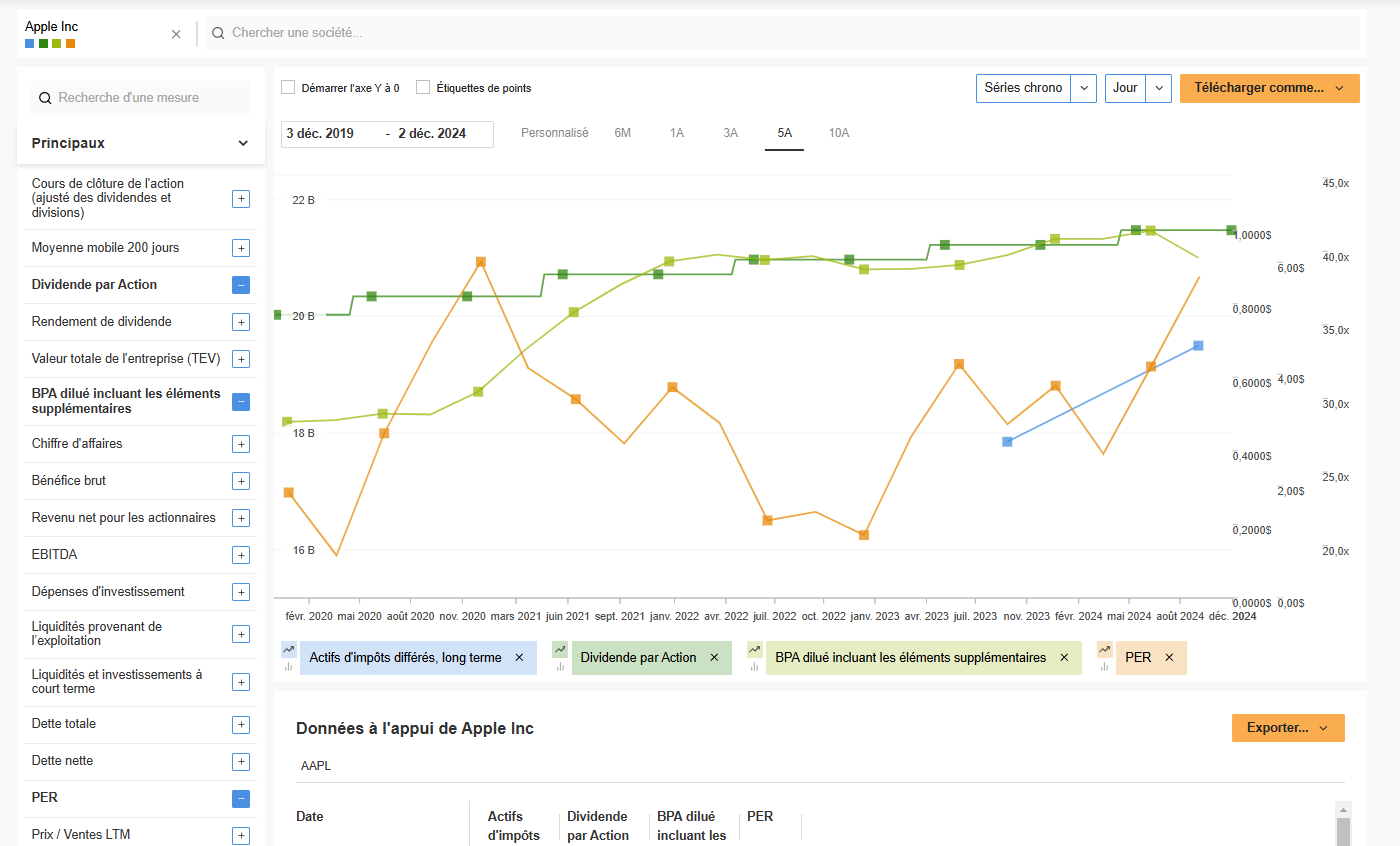This screenshot has width=1400, height=846.
Task: Enable Démarrer l'axe Y à 0 checkbox
Action: point(288,88)
